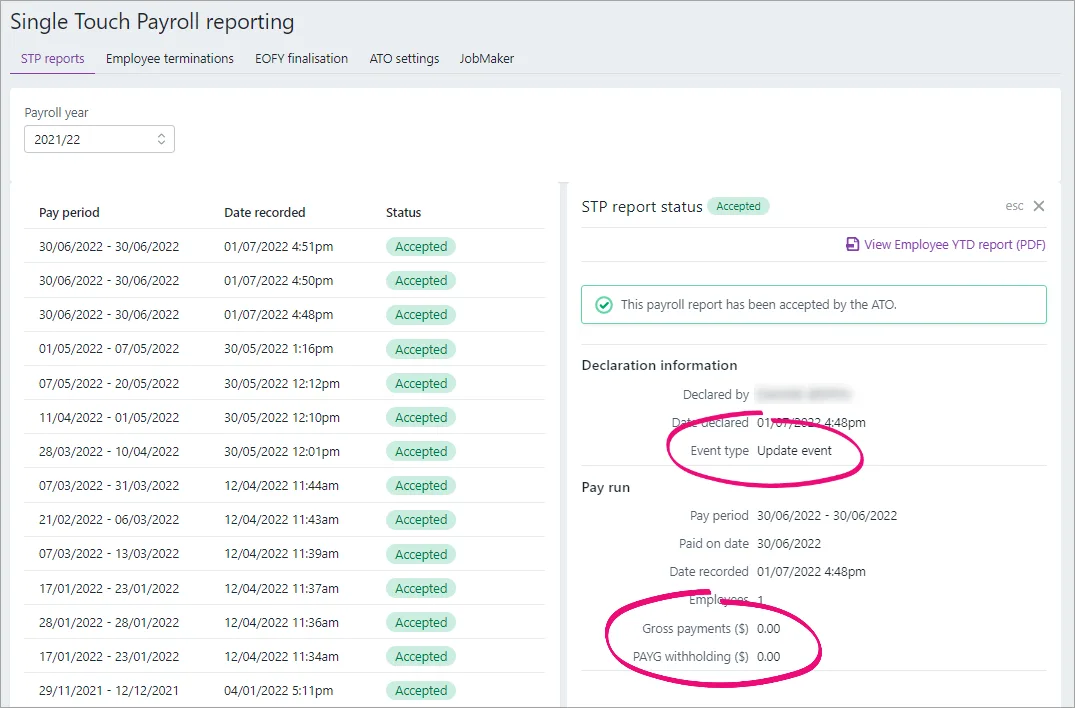This screenshot has height=708, width=1075.
Task: Click the Status column header
Action: [404, 212]
